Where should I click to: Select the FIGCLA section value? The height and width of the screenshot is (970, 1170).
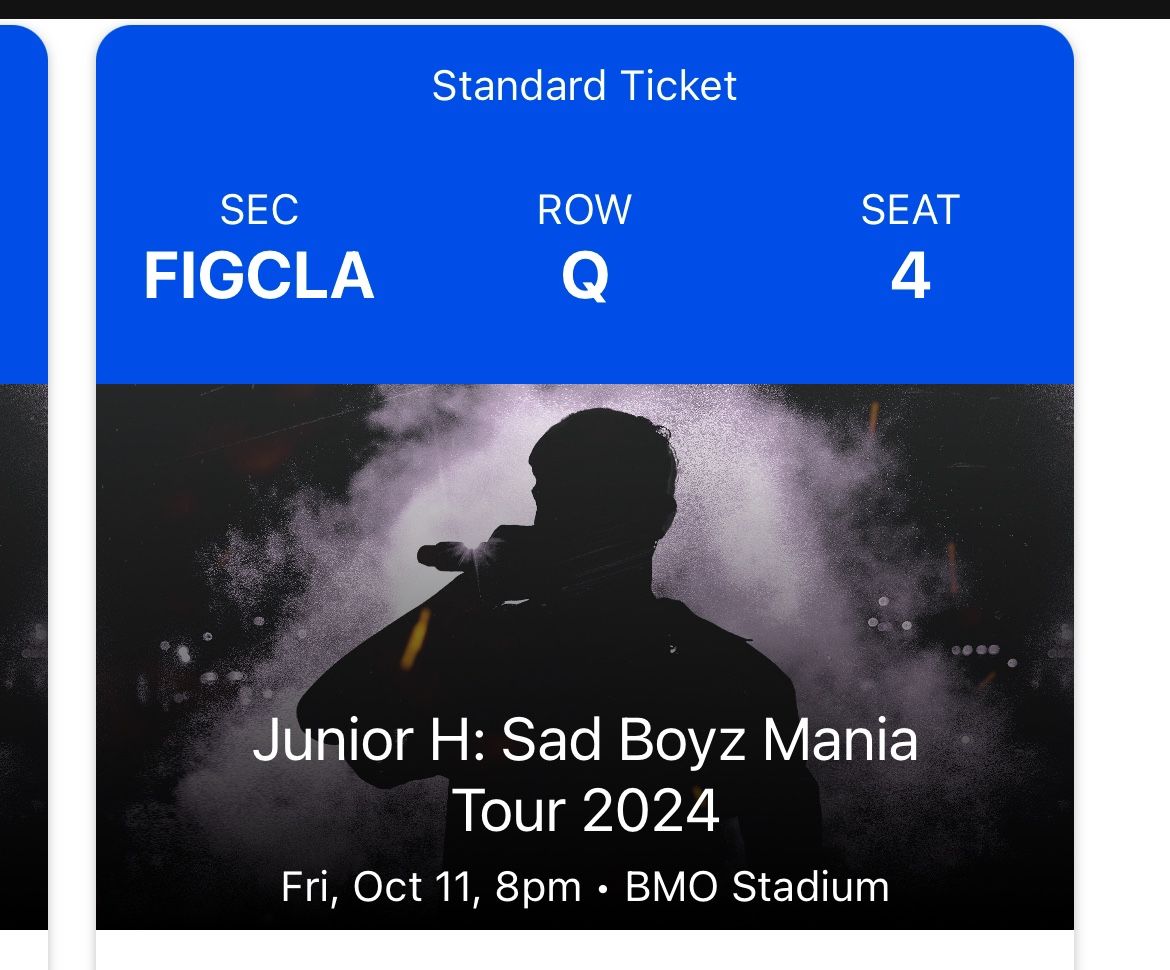[x=259, y=276]
